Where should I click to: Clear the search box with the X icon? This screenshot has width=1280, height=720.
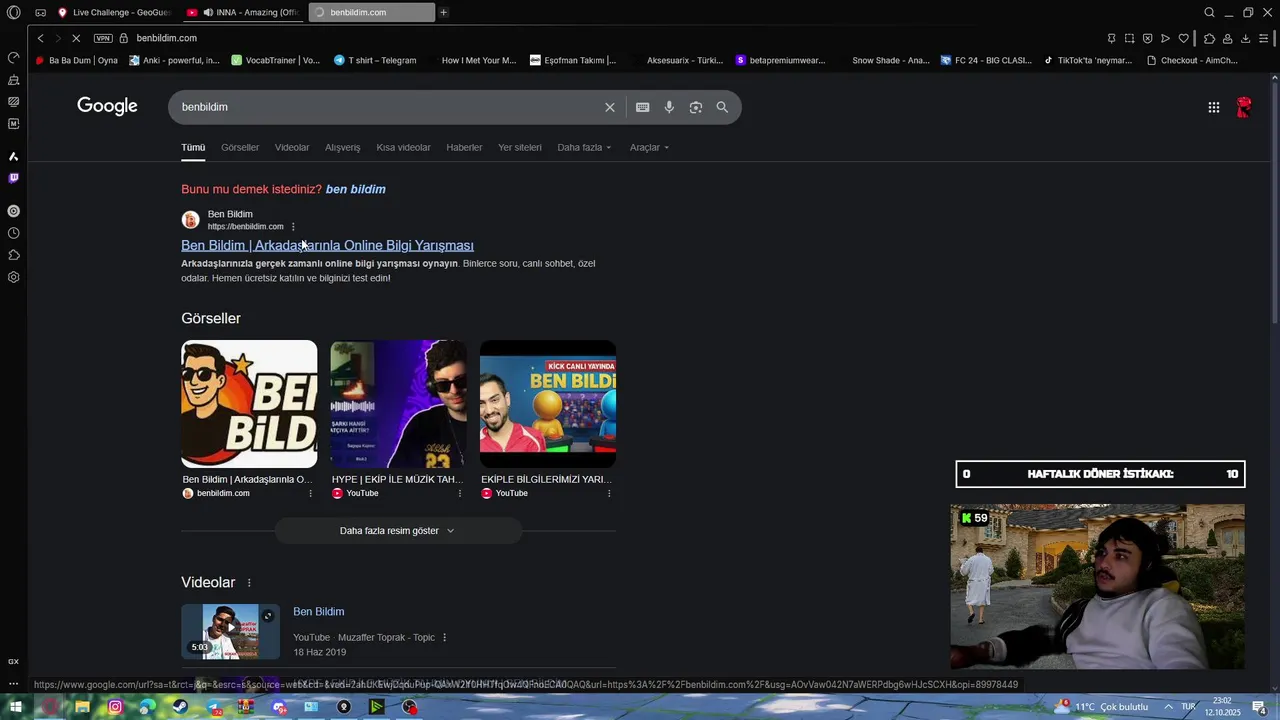(x=610, y=107)
